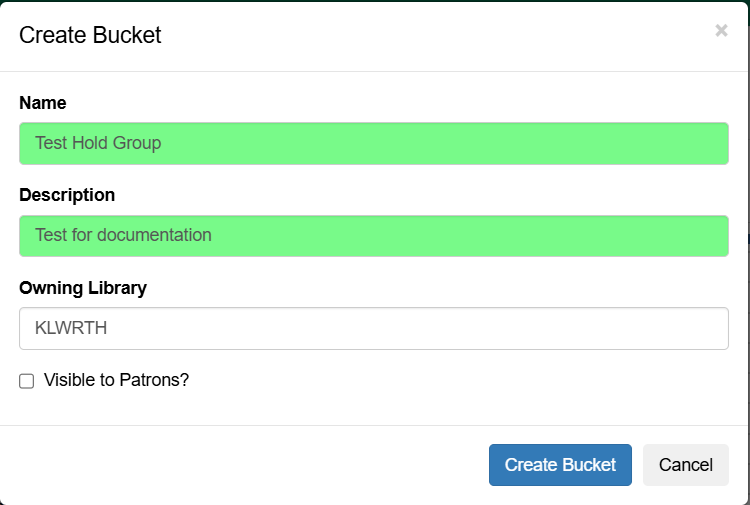Viewport: 750px width, 505px height.
Task: Click the Description field label
Action: click(67, 195)
